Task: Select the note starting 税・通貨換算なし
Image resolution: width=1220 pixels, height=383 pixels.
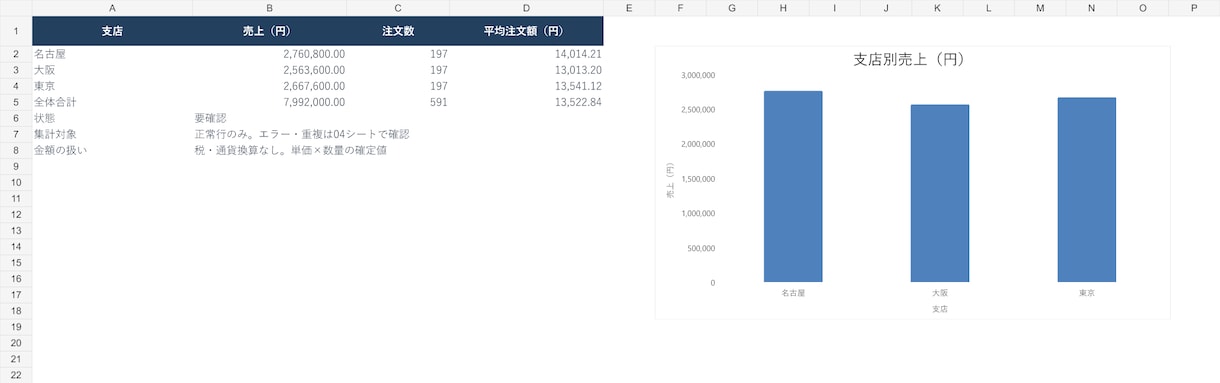Action: pyautogui.click(x=291, y=150)
